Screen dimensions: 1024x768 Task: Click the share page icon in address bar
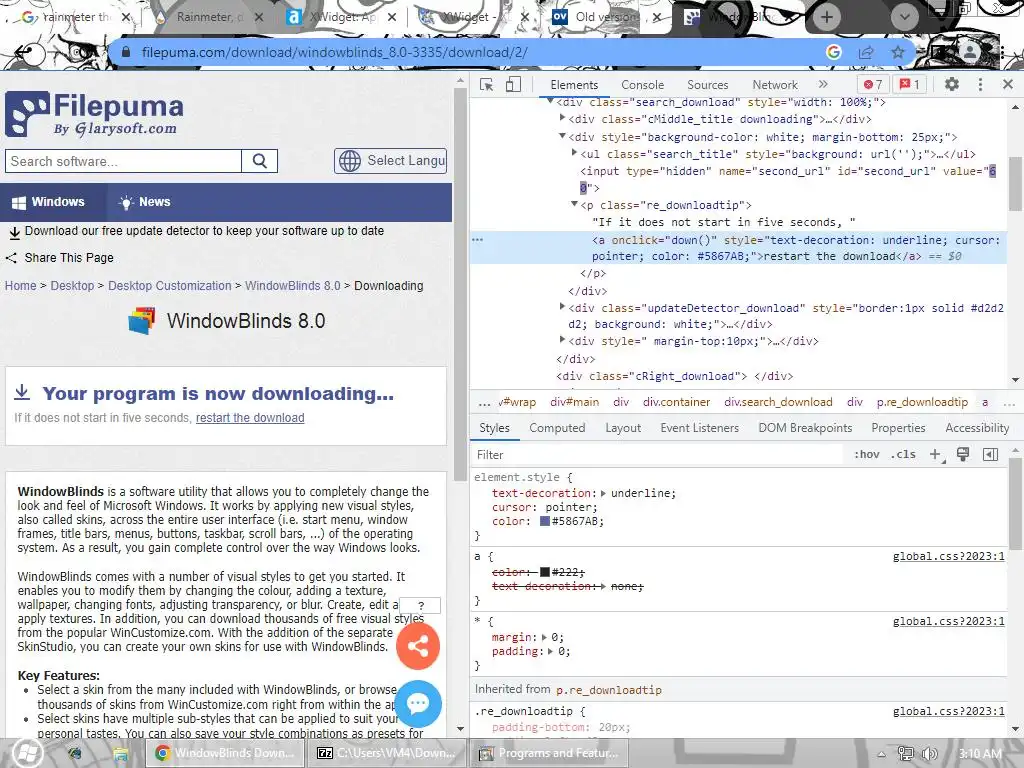(867, 52)
